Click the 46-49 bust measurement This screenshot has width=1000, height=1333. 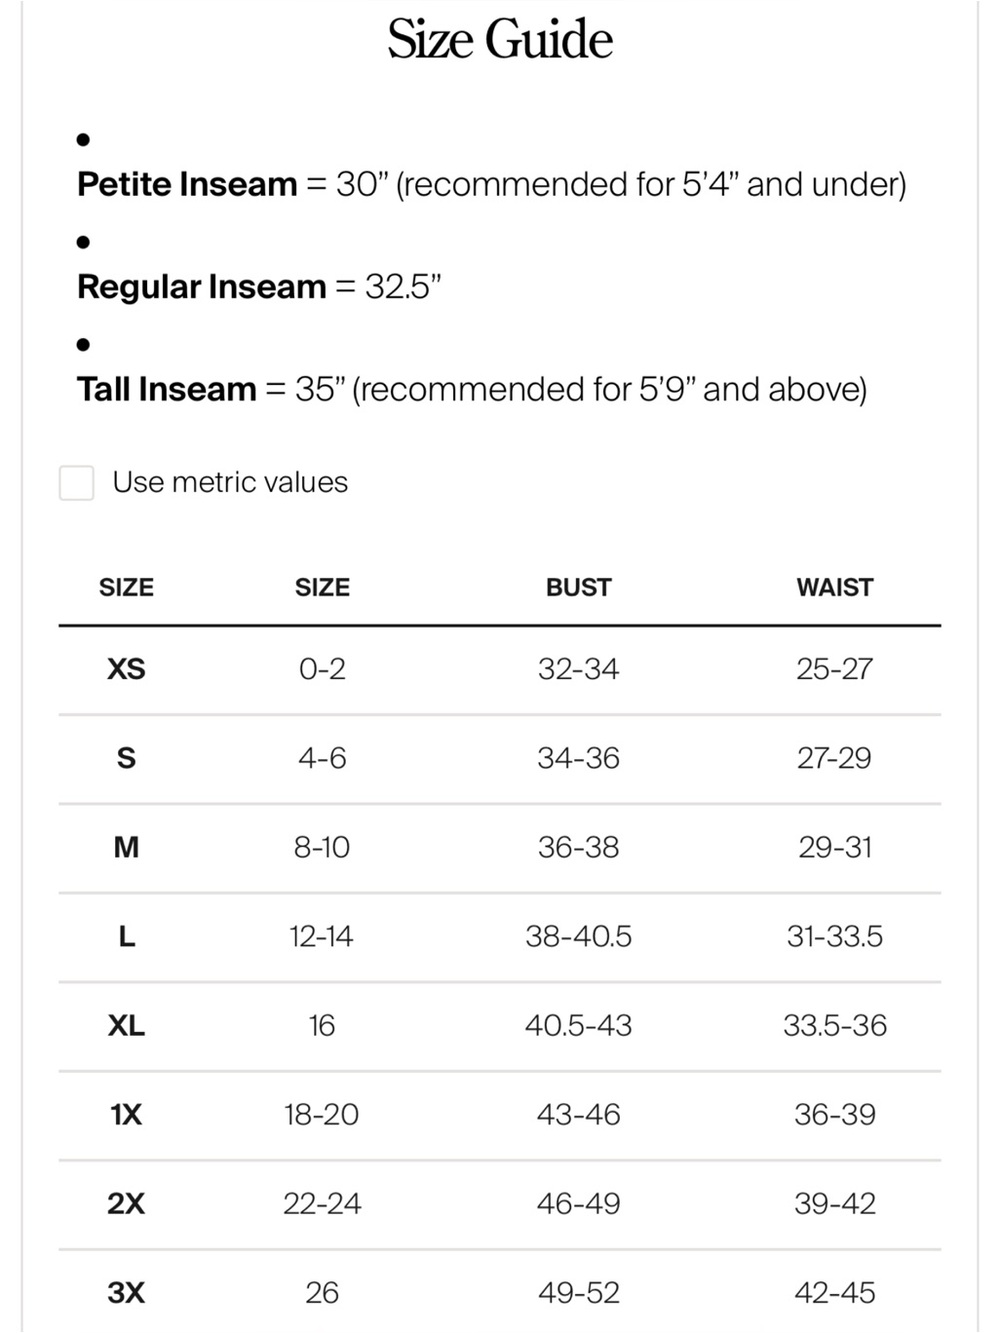click(578, 1203)
